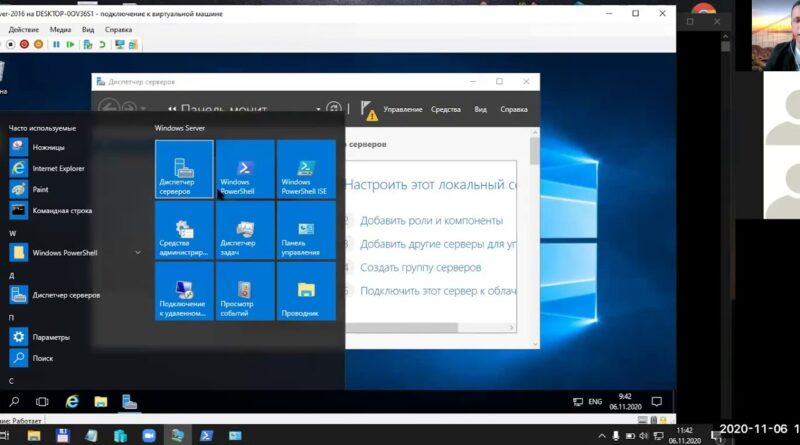The image size is (800, 445).
Task: Open the Вид menu in VM window menubar
Action: (x=88, y=30)
